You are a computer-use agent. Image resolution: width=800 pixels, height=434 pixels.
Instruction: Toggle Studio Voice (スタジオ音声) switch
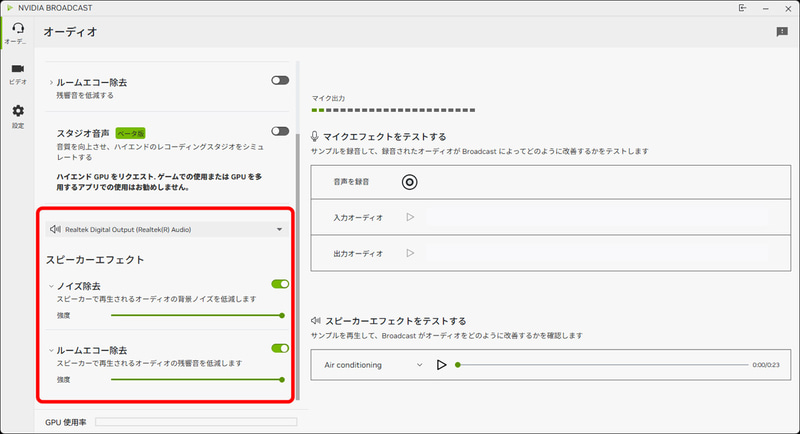(280, 131)
